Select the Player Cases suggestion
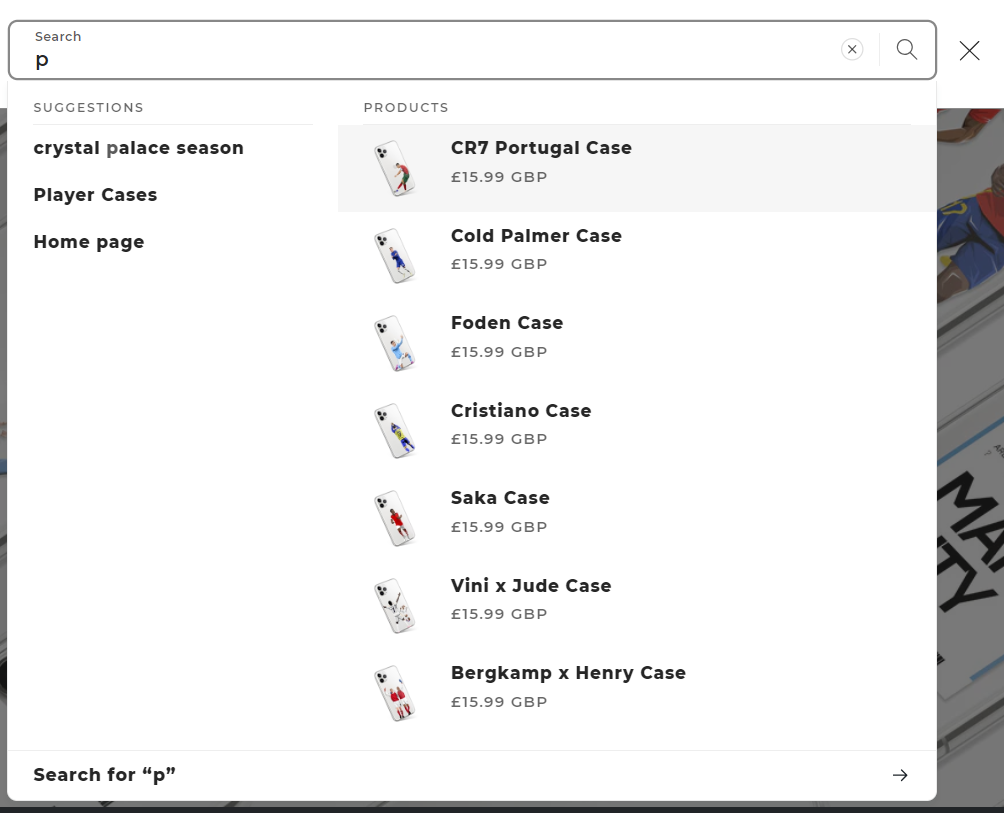Viewport: 1004px width, 813px height. click(x=96, y=195)
